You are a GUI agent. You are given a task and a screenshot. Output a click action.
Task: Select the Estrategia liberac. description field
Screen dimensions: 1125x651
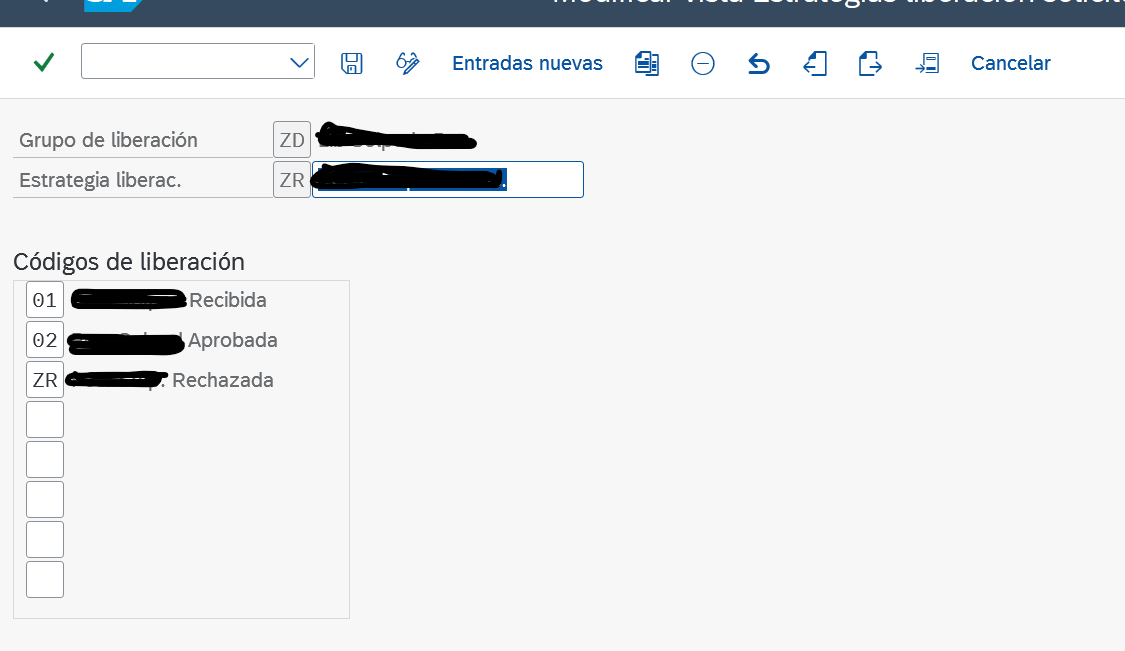447,180
